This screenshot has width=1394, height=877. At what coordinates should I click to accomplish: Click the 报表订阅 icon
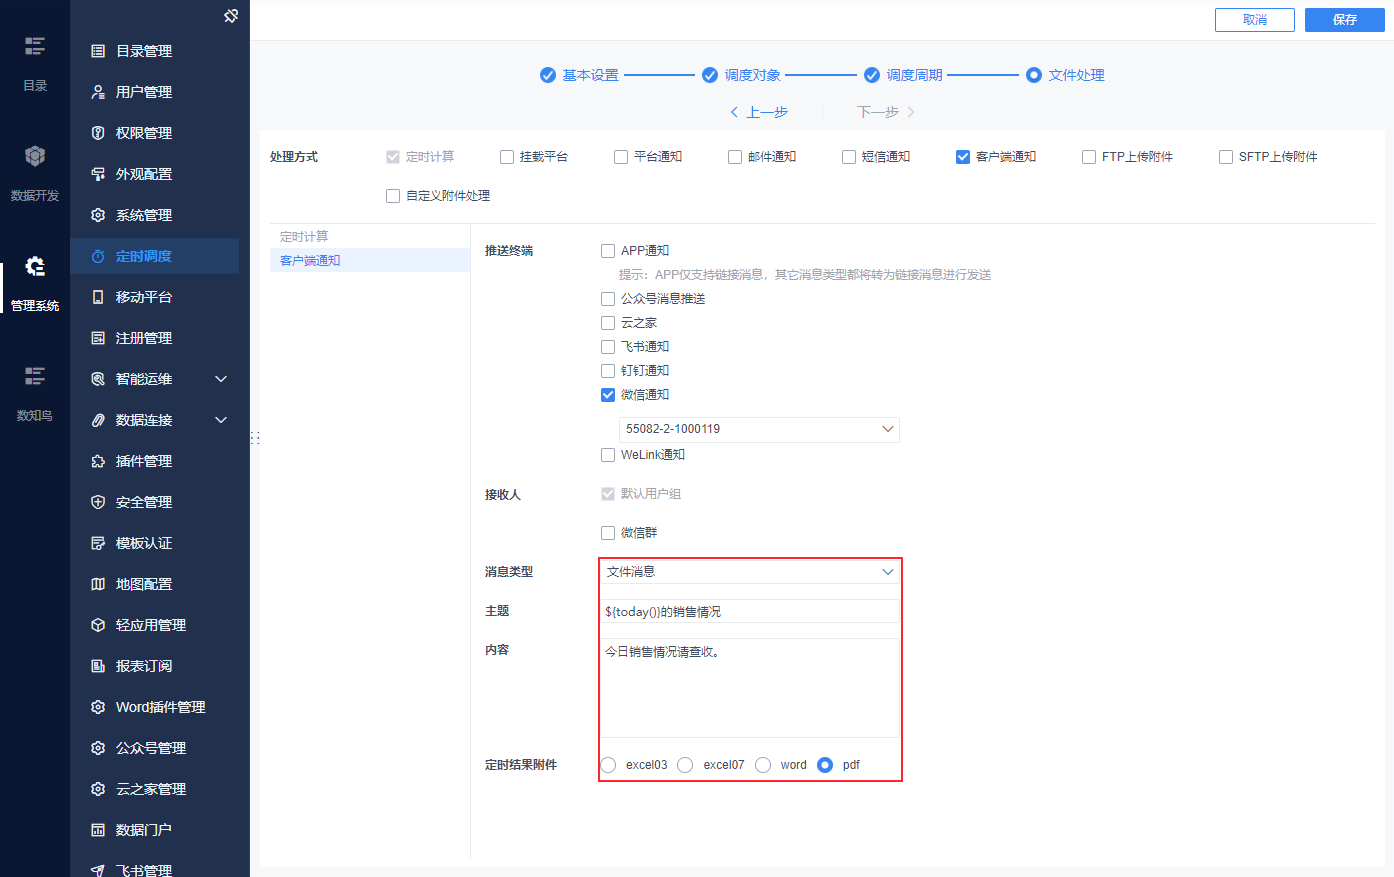[x=98, y=666]
